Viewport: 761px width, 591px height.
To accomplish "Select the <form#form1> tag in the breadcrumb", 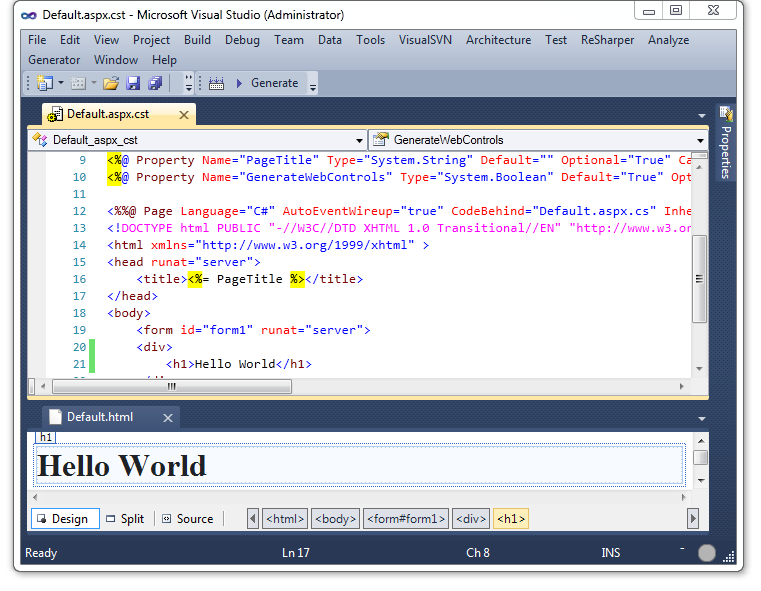I will click(406, 519).
